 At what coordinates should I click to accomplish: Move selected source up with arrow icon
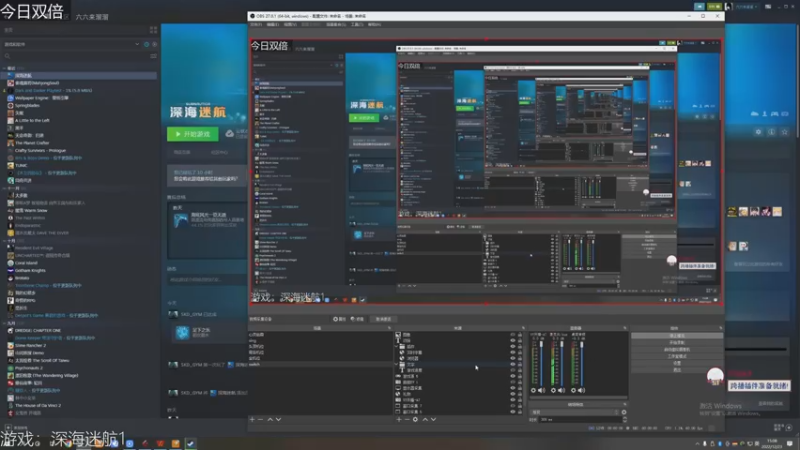(425, 419)
